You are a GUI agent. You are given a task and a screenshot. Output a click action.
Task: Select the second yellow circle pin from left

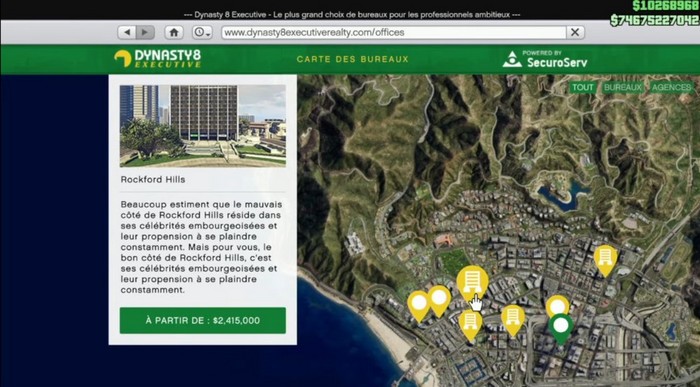point(439,300)
